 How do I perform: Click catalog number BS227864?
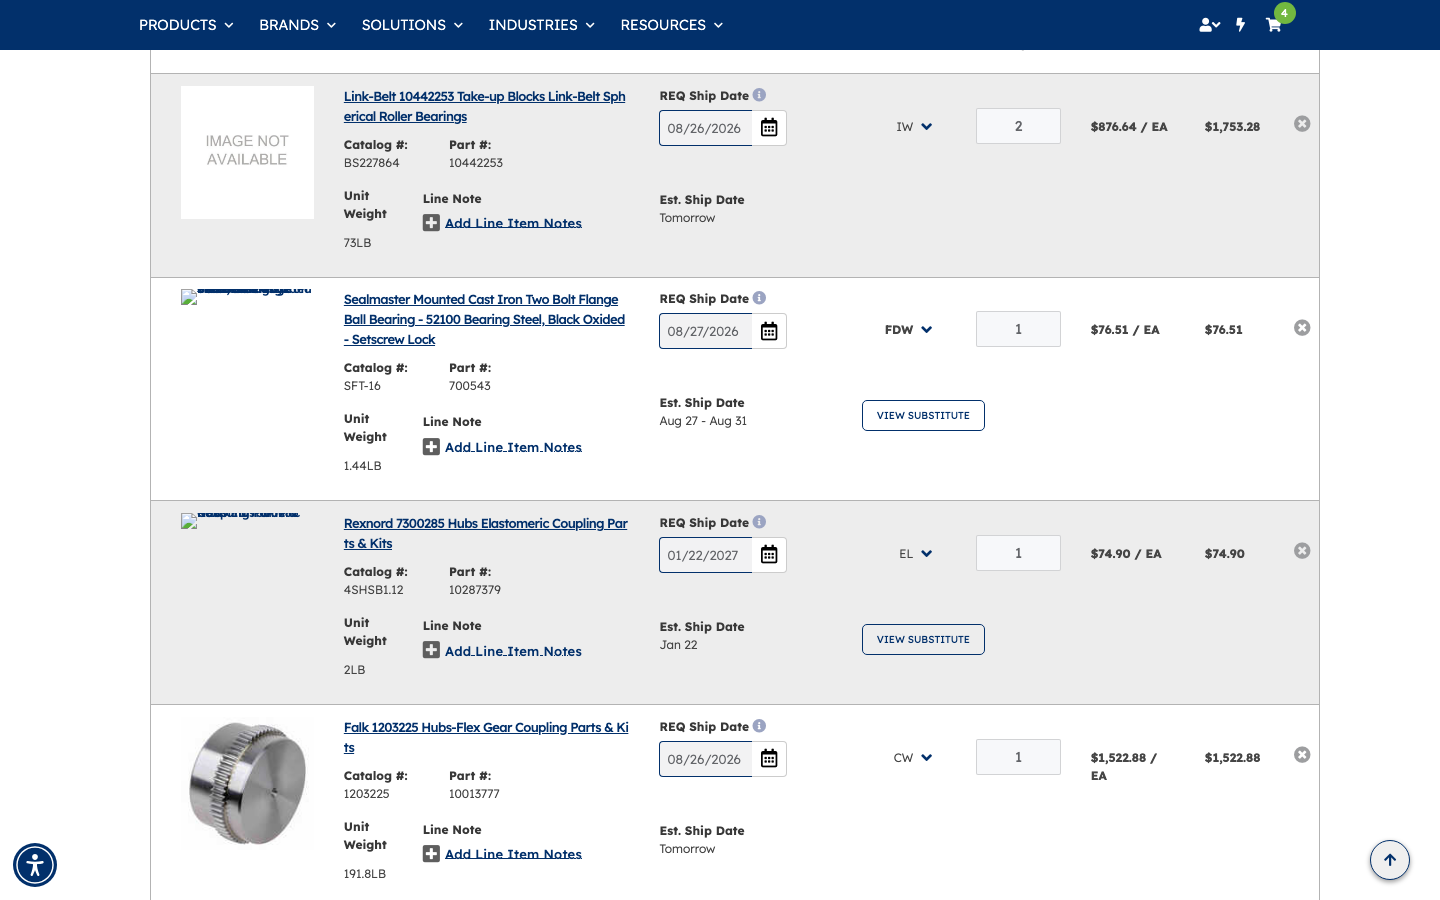[x=371, y=163]
